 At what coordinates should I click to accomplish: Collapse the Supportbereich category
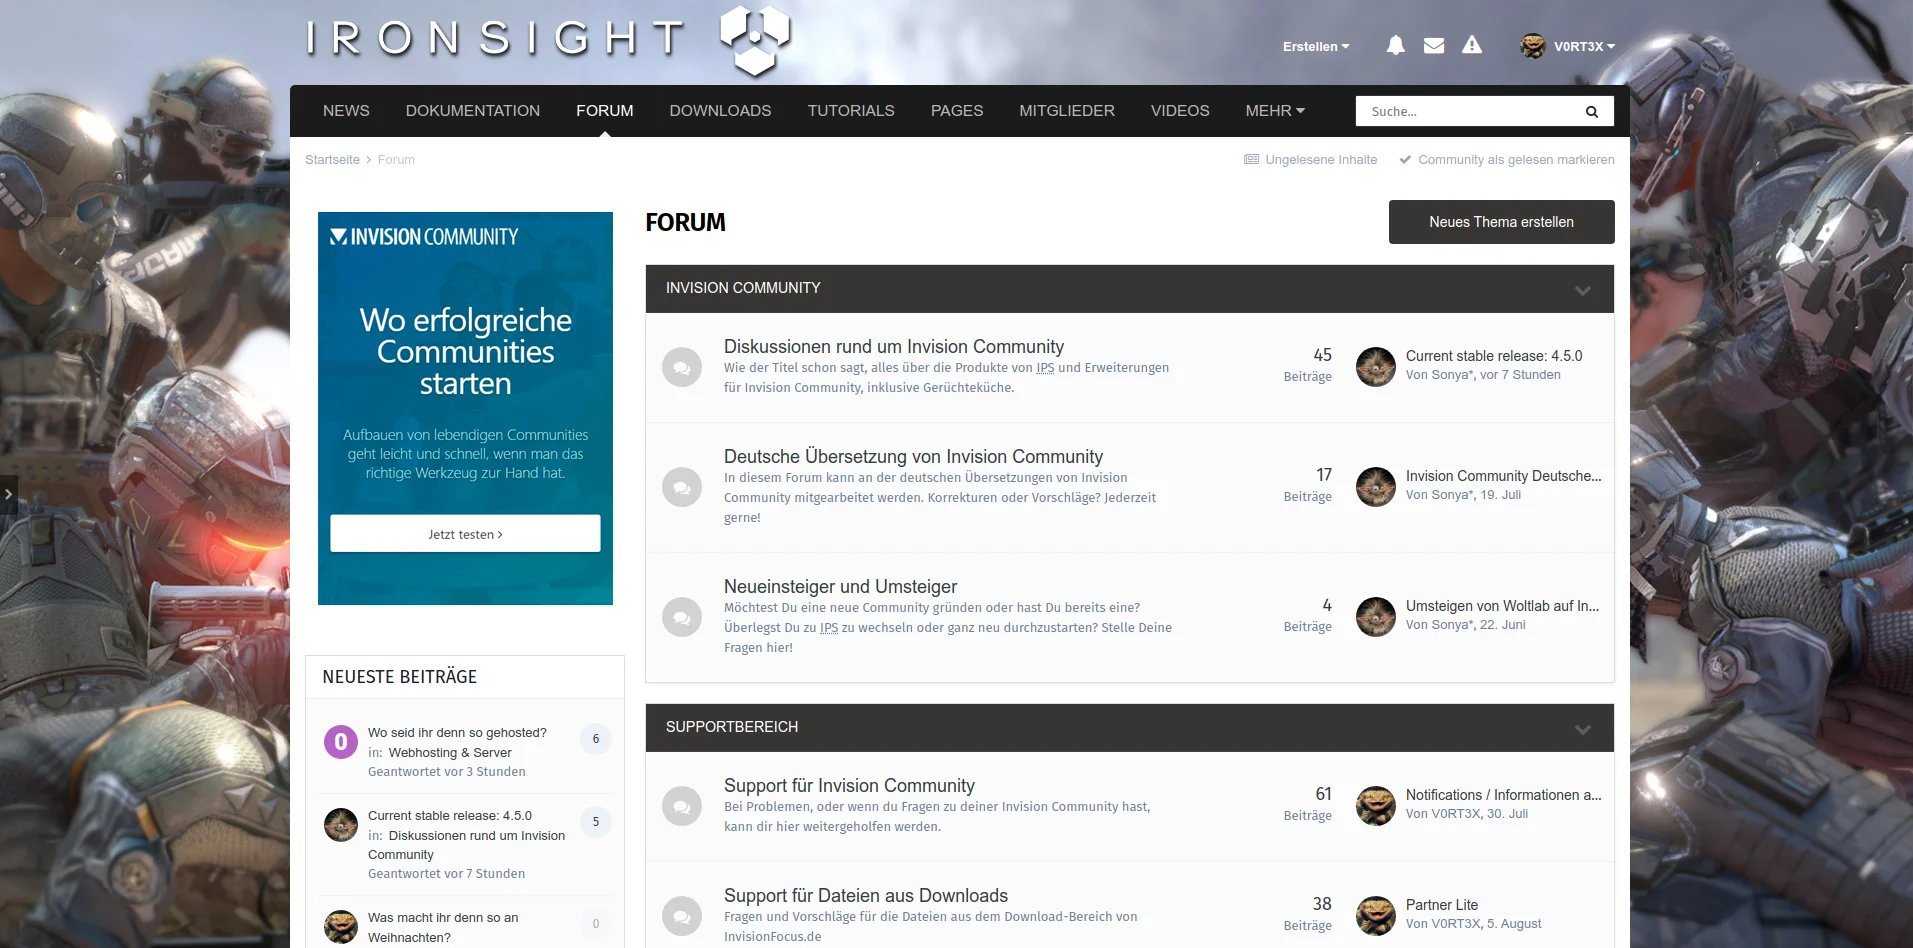point(1582,729)
